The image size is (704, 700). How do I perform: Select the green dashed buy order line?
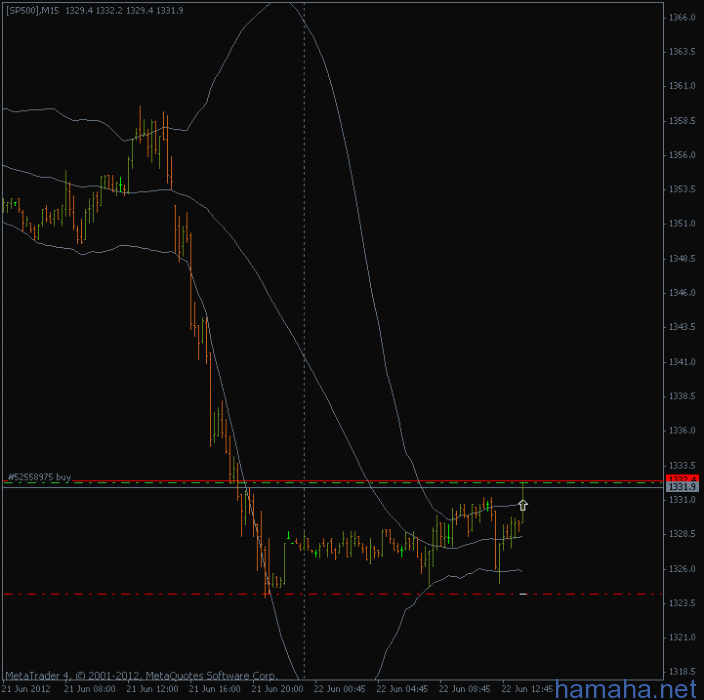coord(333,483)
